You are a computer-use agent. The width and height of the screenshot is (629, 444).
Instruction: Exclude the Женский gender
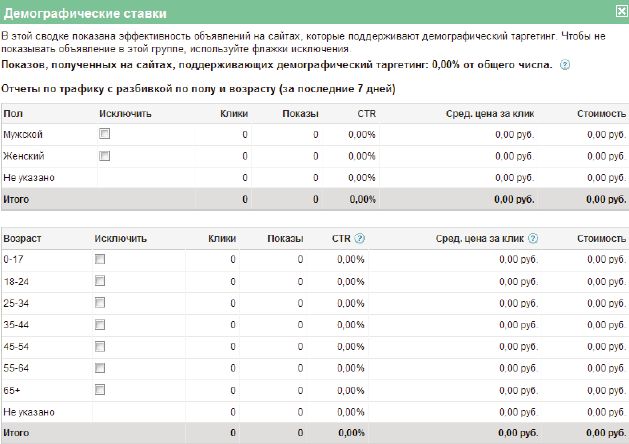click(x=104, y=156)
